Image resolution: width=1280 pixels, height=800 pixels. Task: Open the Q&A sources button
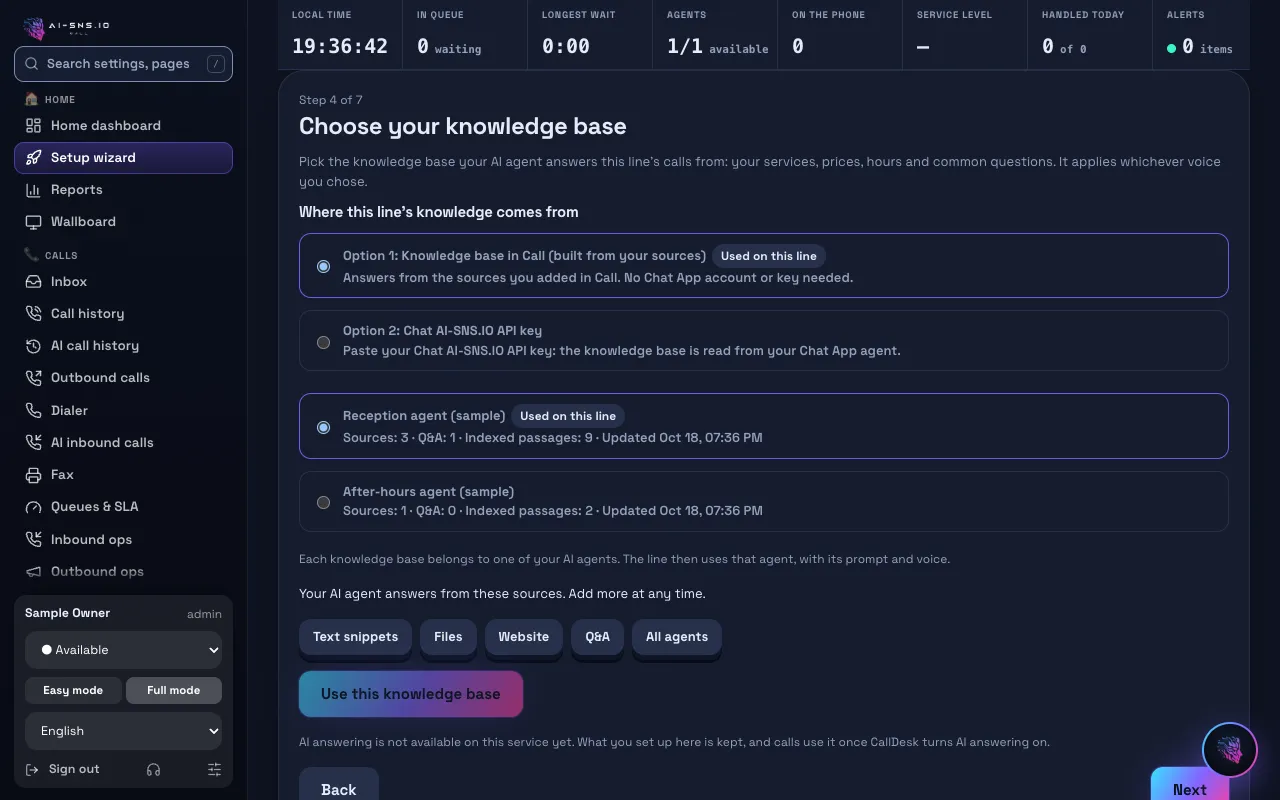point(598,637)
